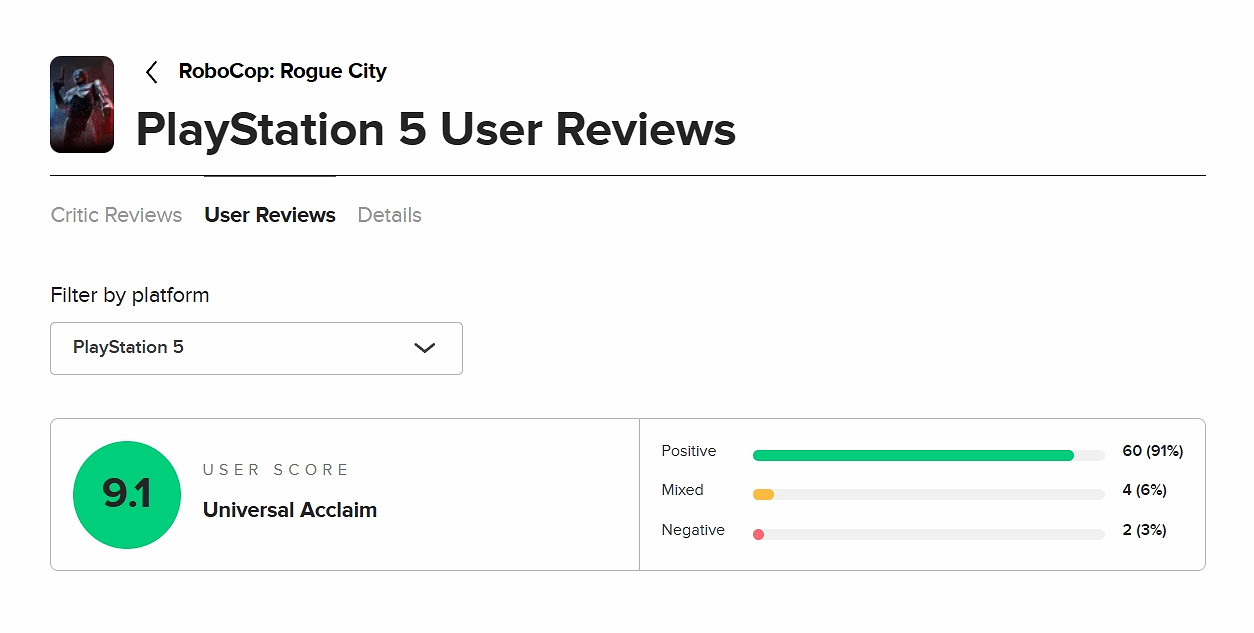Click the 2 (3%) negative count
The image size is (1254, 633).
click(1144, 530)
